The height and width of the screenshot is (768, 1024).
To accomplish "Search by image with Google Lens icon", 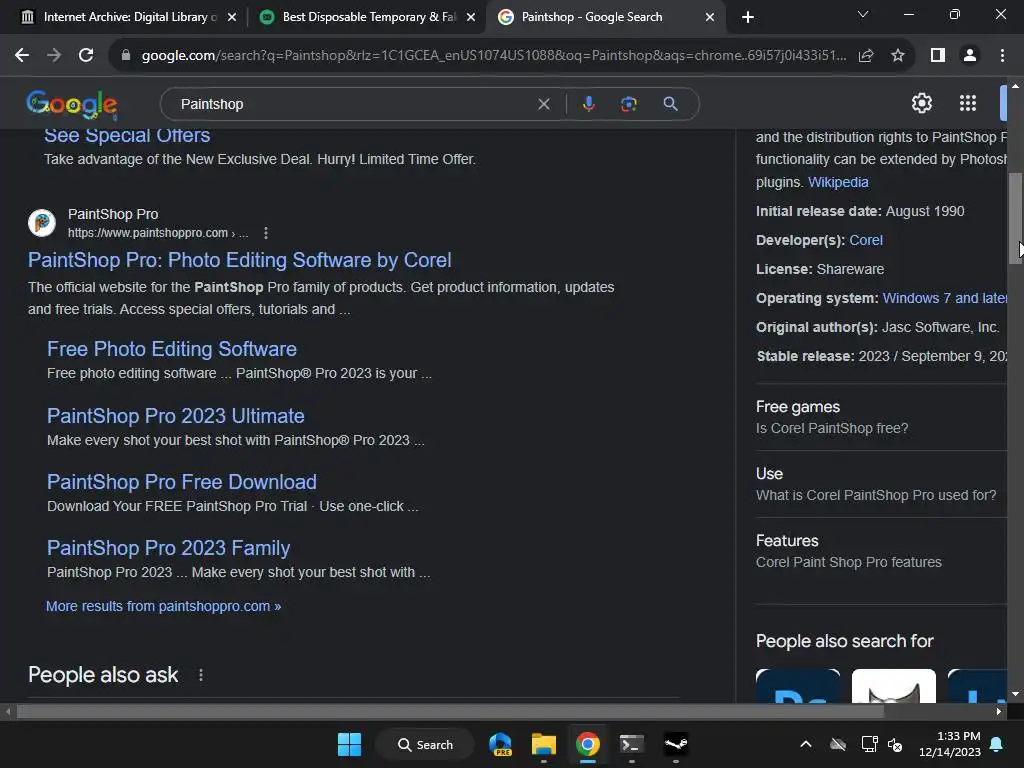I will click(x=628, y=104).
